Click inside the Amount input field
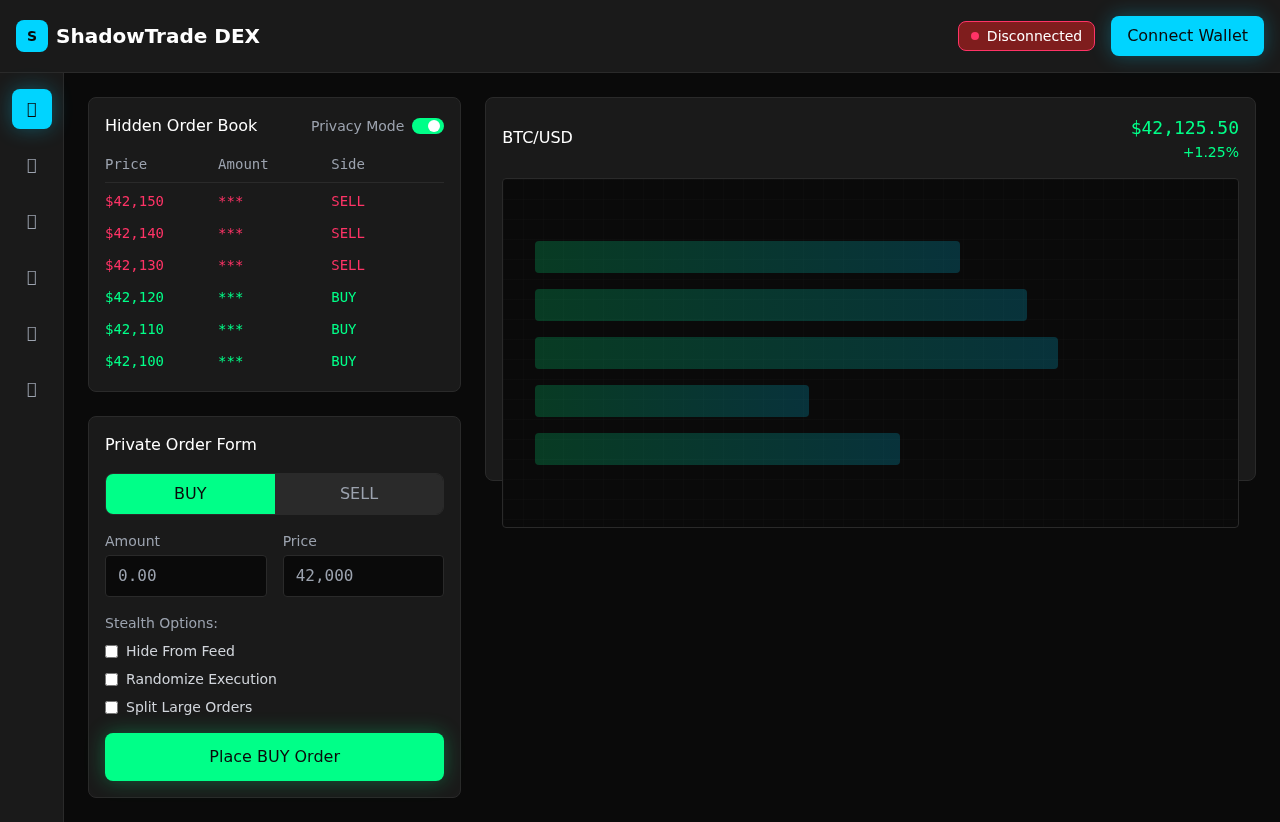 click(x=185, y=576)
